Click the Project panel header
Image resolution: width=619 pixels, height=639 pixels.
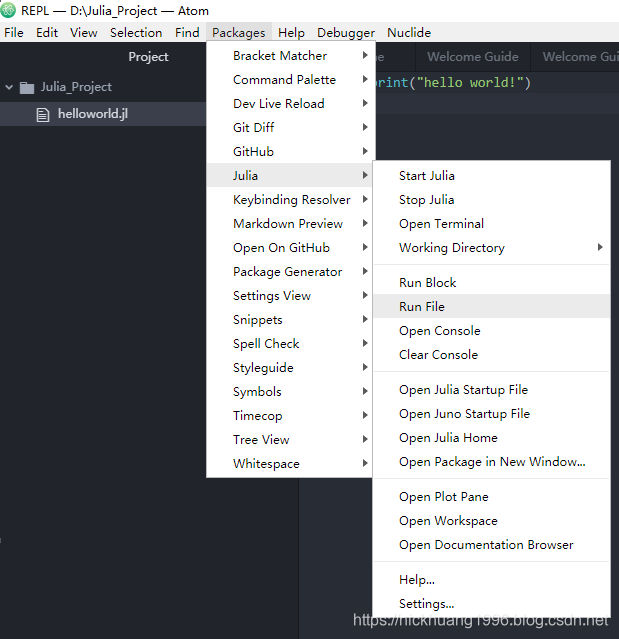pos(148,57)
